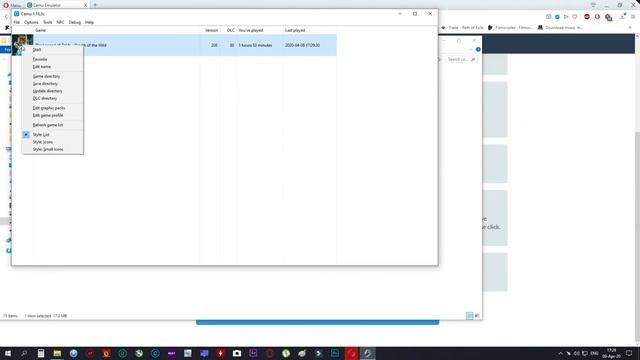Click the blue shield icon in Opera address bar
The image size is (640, 360).
557,17
